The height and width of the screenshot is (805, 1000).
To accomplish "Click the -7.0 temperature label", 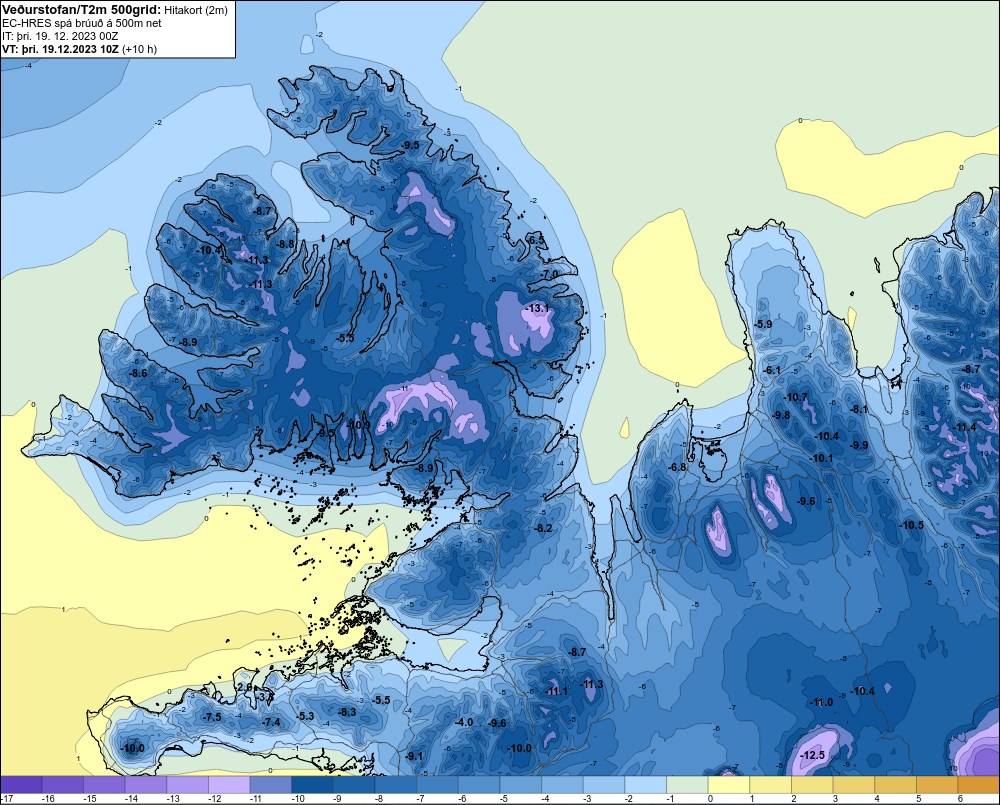I will click(549, 274).
